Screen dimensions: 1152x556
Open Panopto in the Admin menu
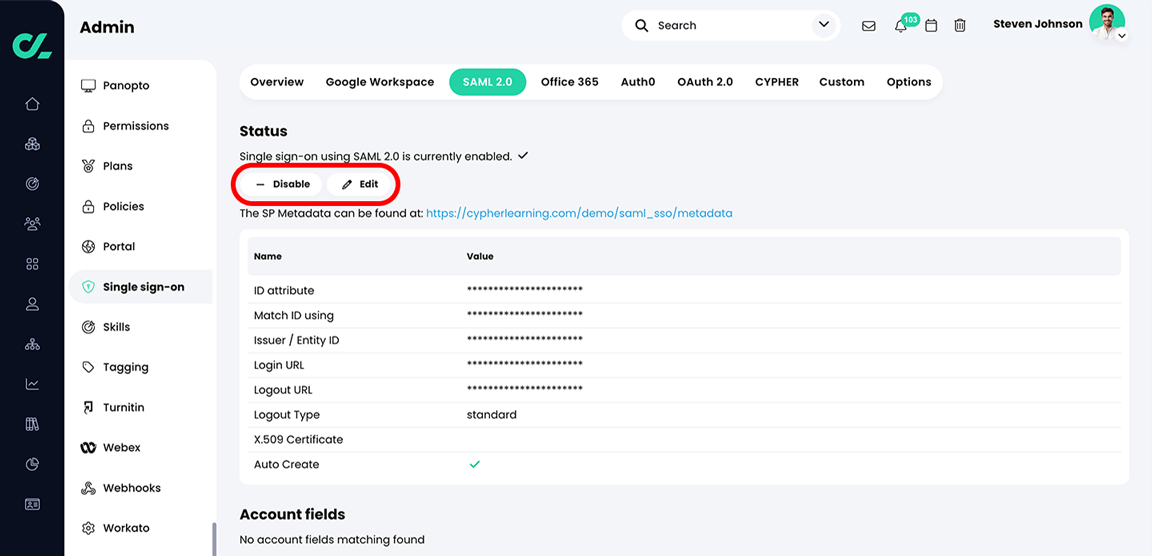(x=126, y=86)
